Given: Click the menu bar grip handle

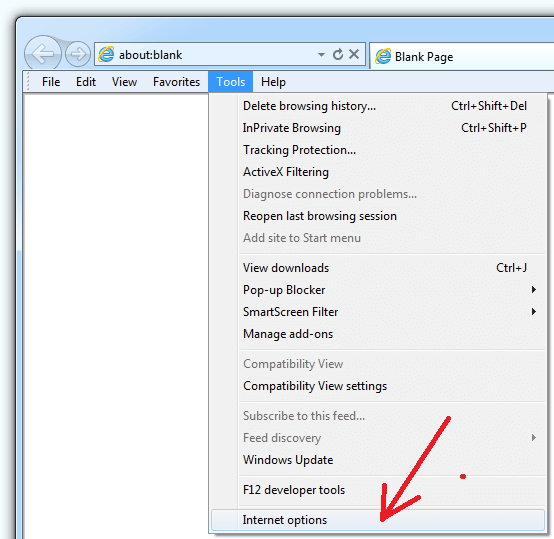Looking at the screenshot, I should [29, 82].
